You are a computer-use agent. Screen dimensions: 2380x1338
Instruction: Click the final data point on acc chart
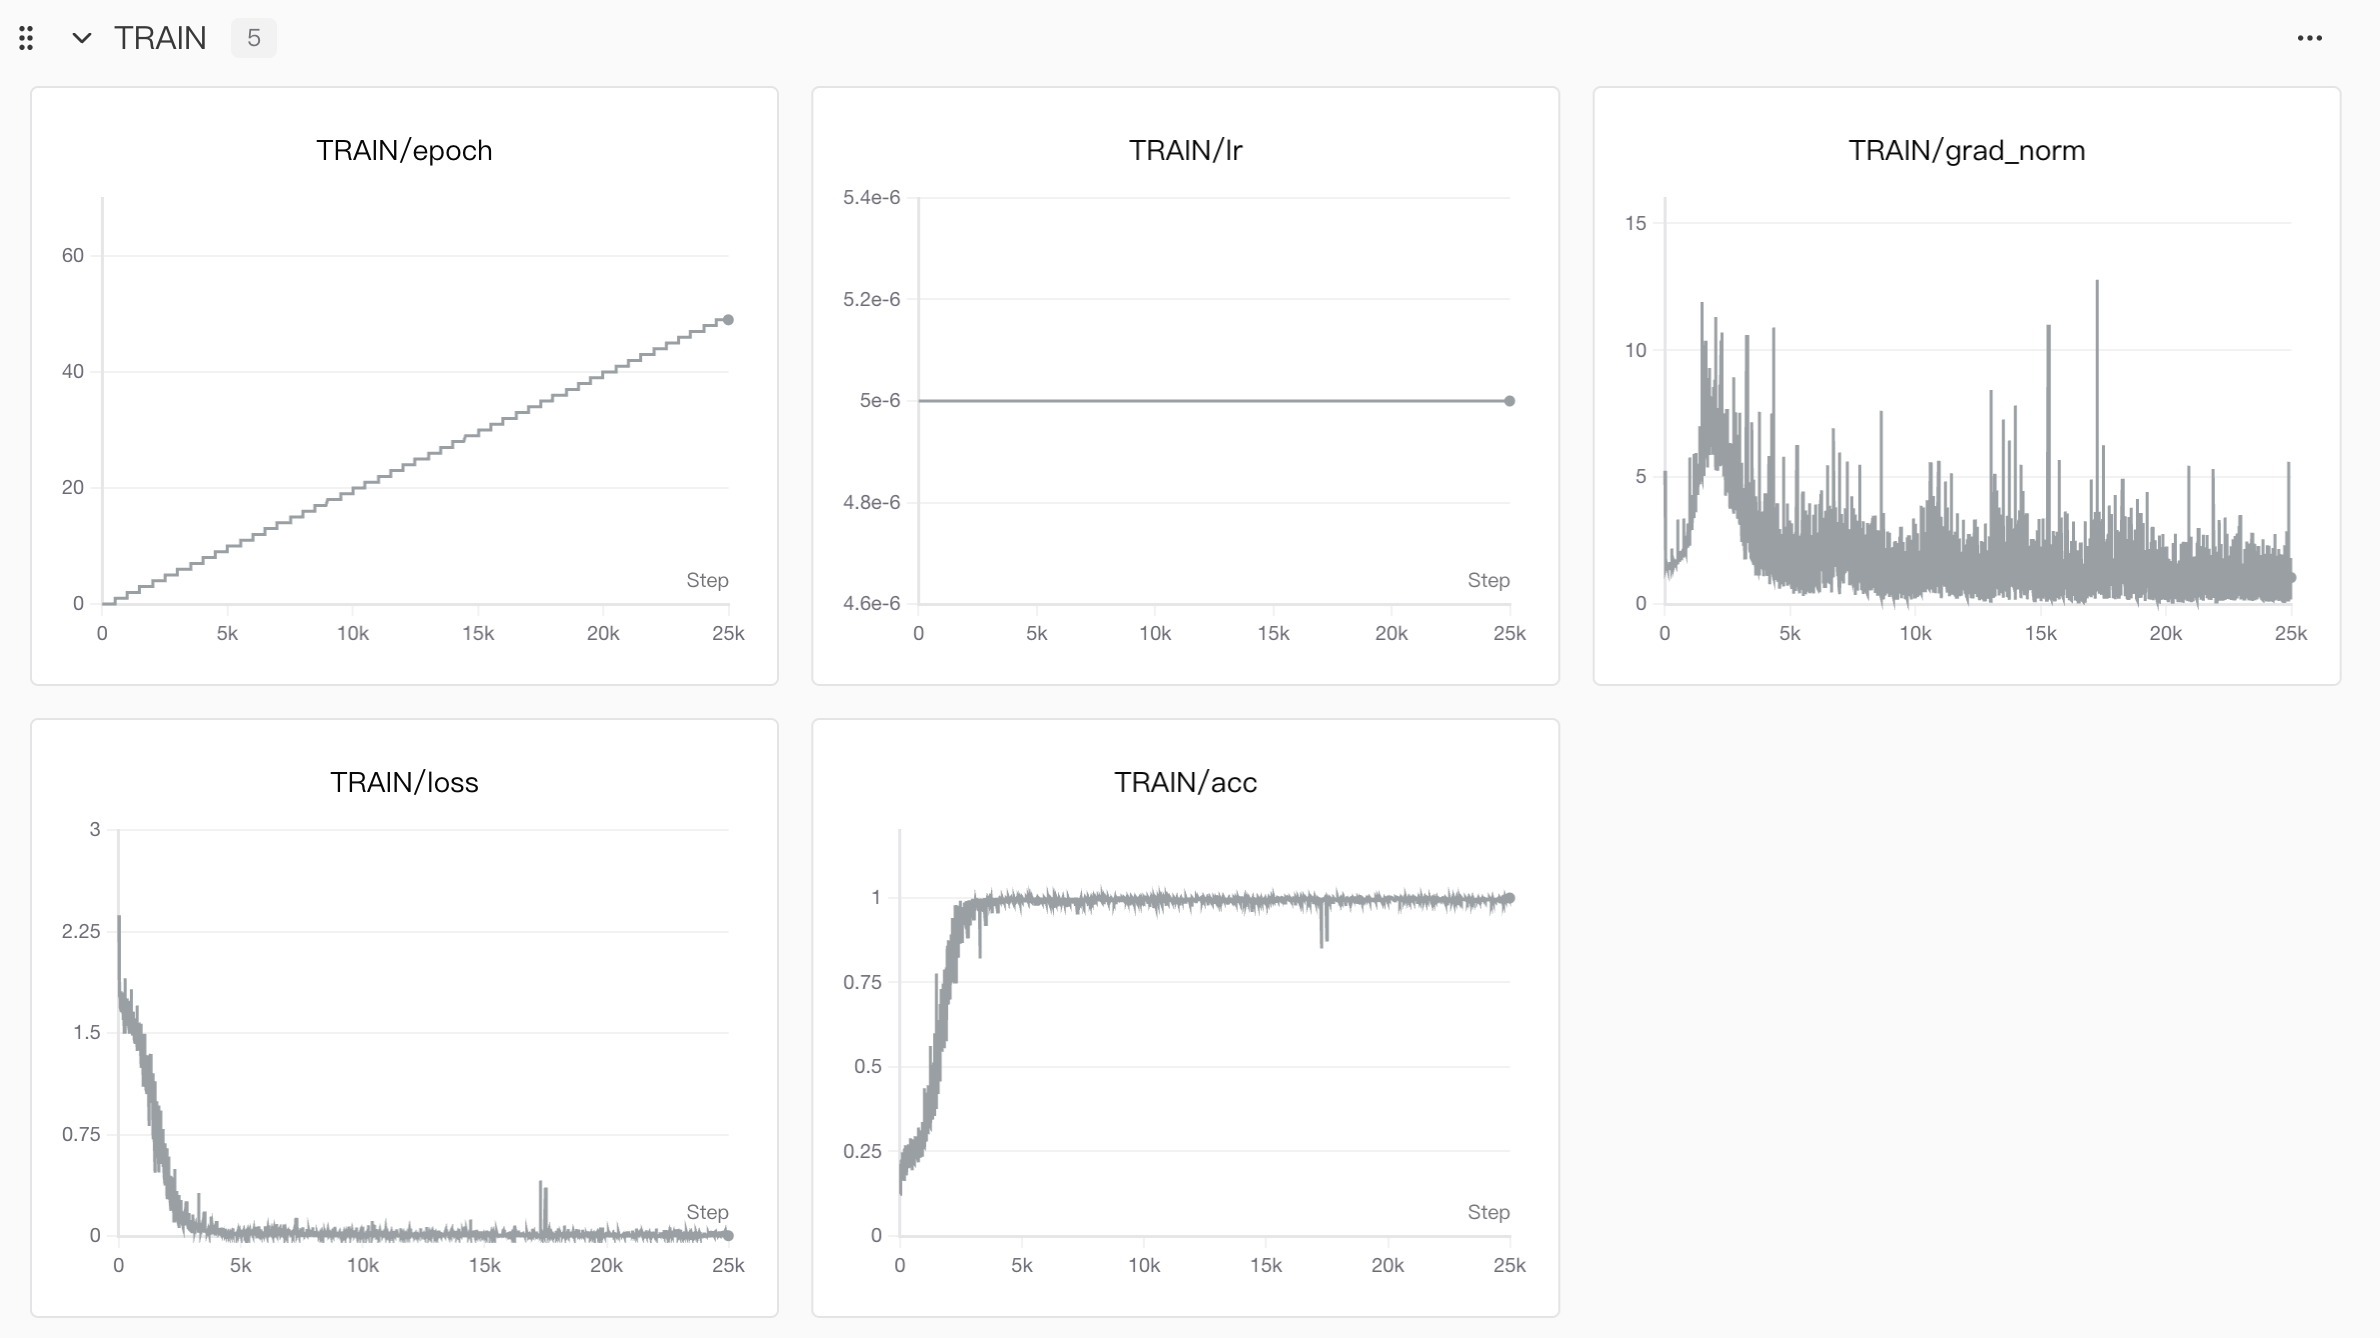coord(1509,898)
